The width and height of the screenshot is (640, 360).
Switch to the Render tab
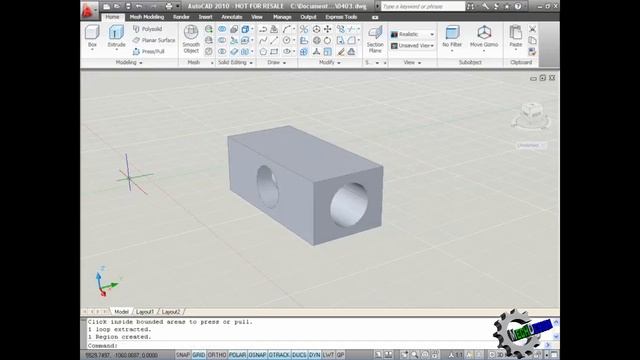click(x=181, y=17)
